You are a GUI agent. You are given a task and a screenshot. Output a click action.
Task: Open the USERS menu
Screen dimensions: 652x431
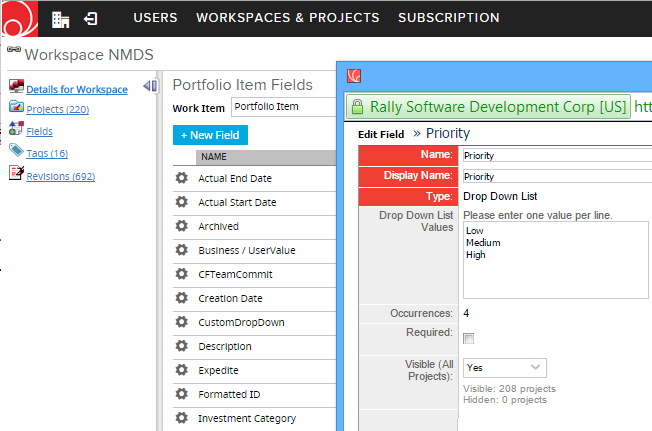[x=155, y=18]
